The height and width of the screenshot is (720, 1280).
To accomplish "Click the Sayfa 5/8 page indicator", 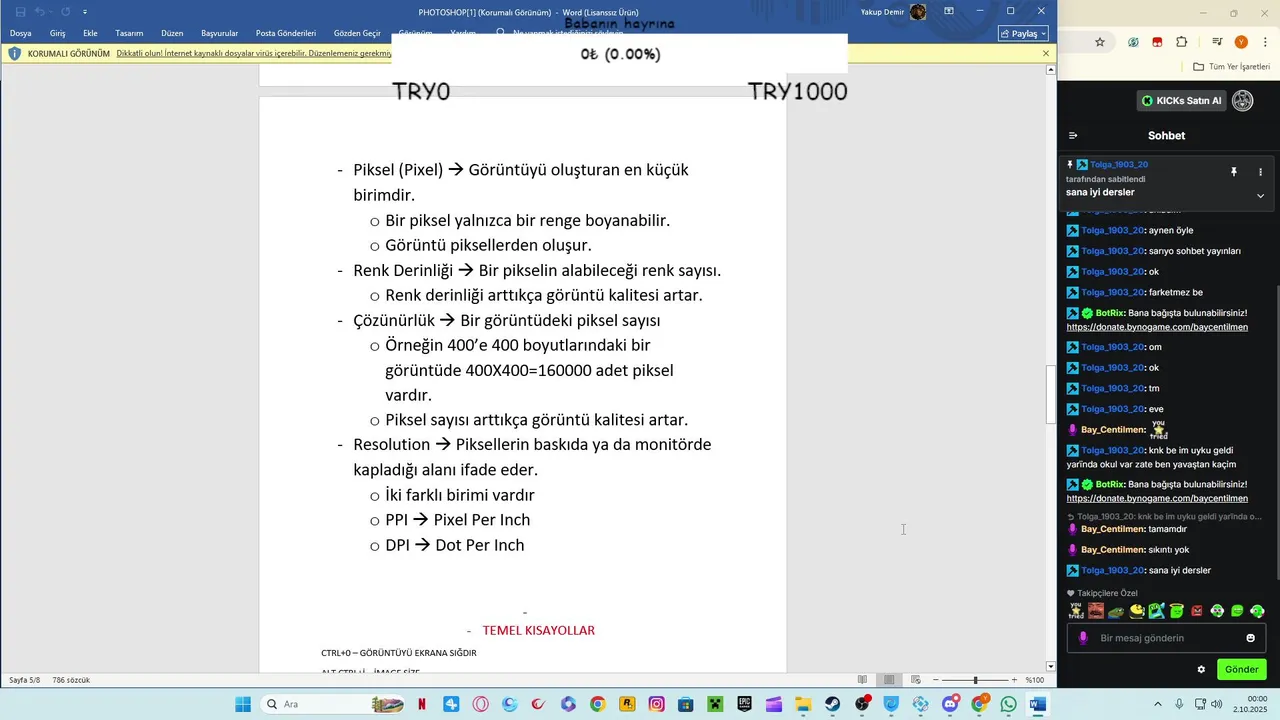I will 25,680.
